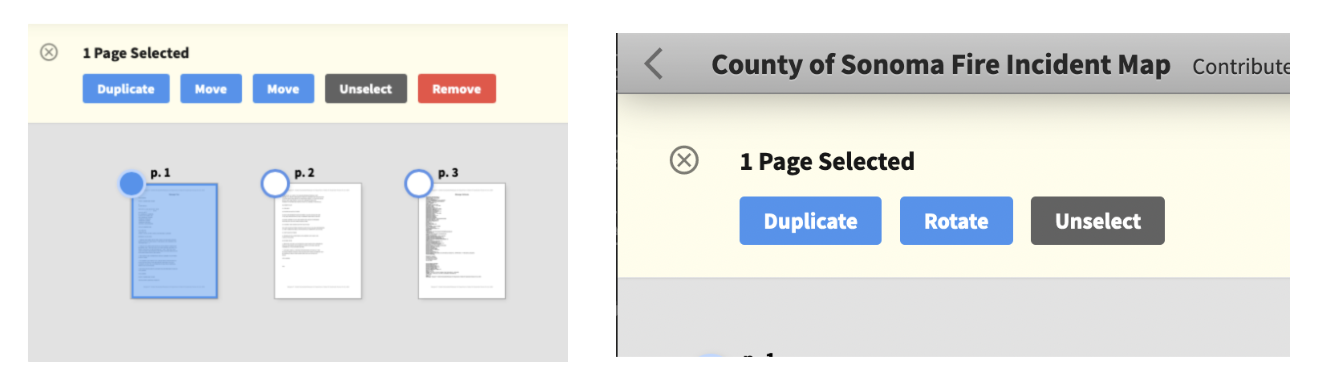
Task: Click the p. 2 page label
Action: (x=305, y=173)
